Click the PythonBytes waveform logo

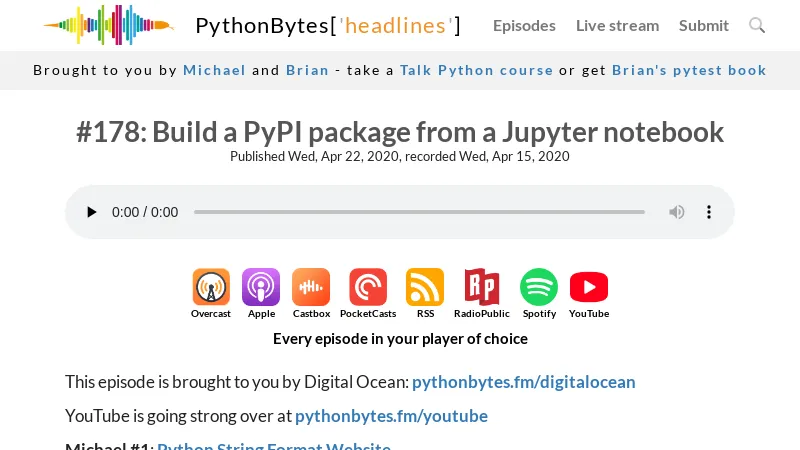108,26
